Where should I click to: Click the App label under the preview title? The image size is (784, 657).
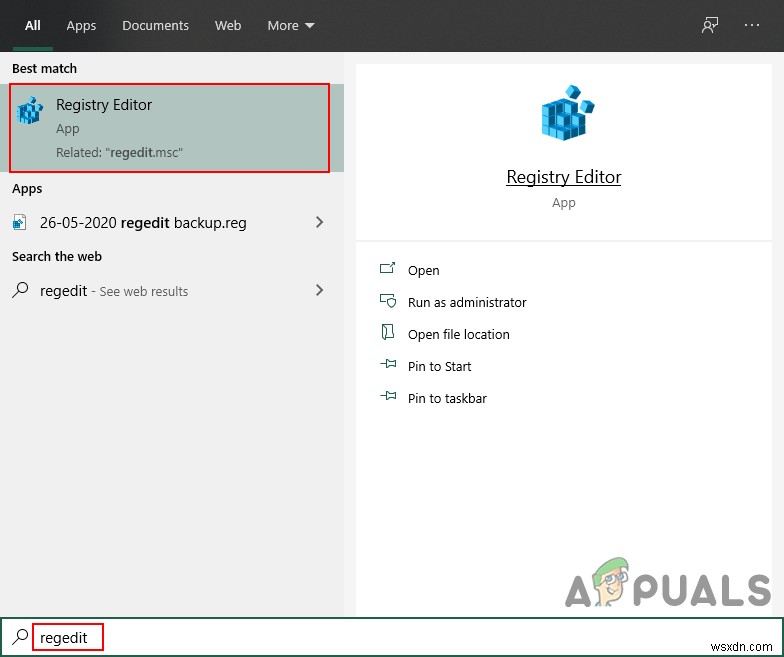(564, 202)
